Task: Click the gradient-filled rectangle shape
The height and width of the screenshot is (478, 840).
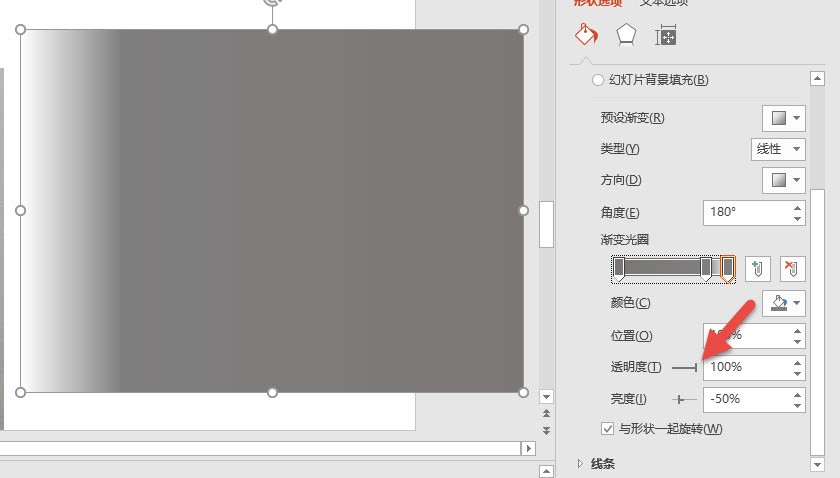Action: pyautogui.click(x=272, y=211)
